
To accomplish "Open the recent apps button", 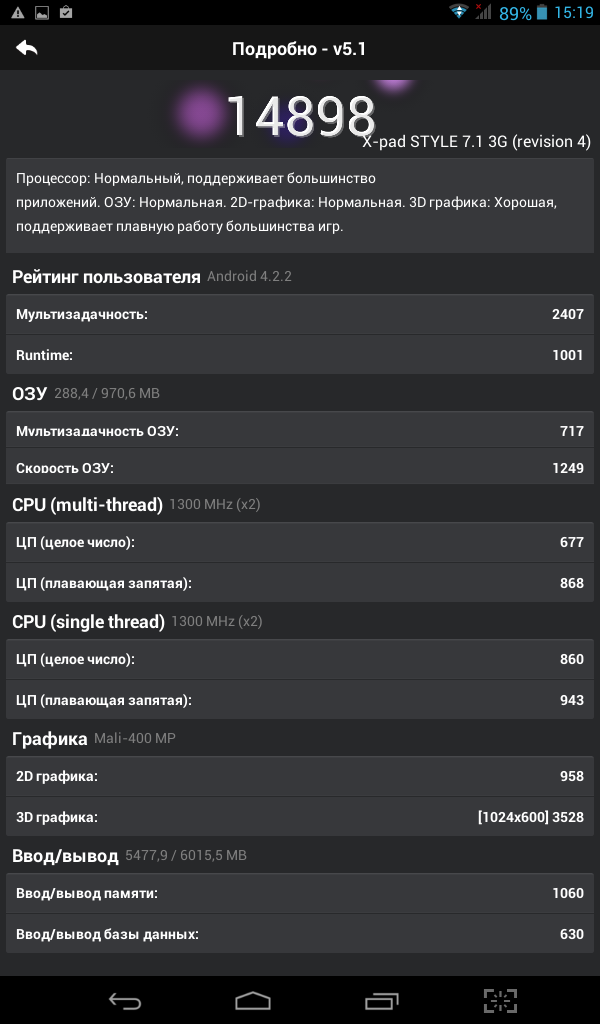I will coord(382,1000).
